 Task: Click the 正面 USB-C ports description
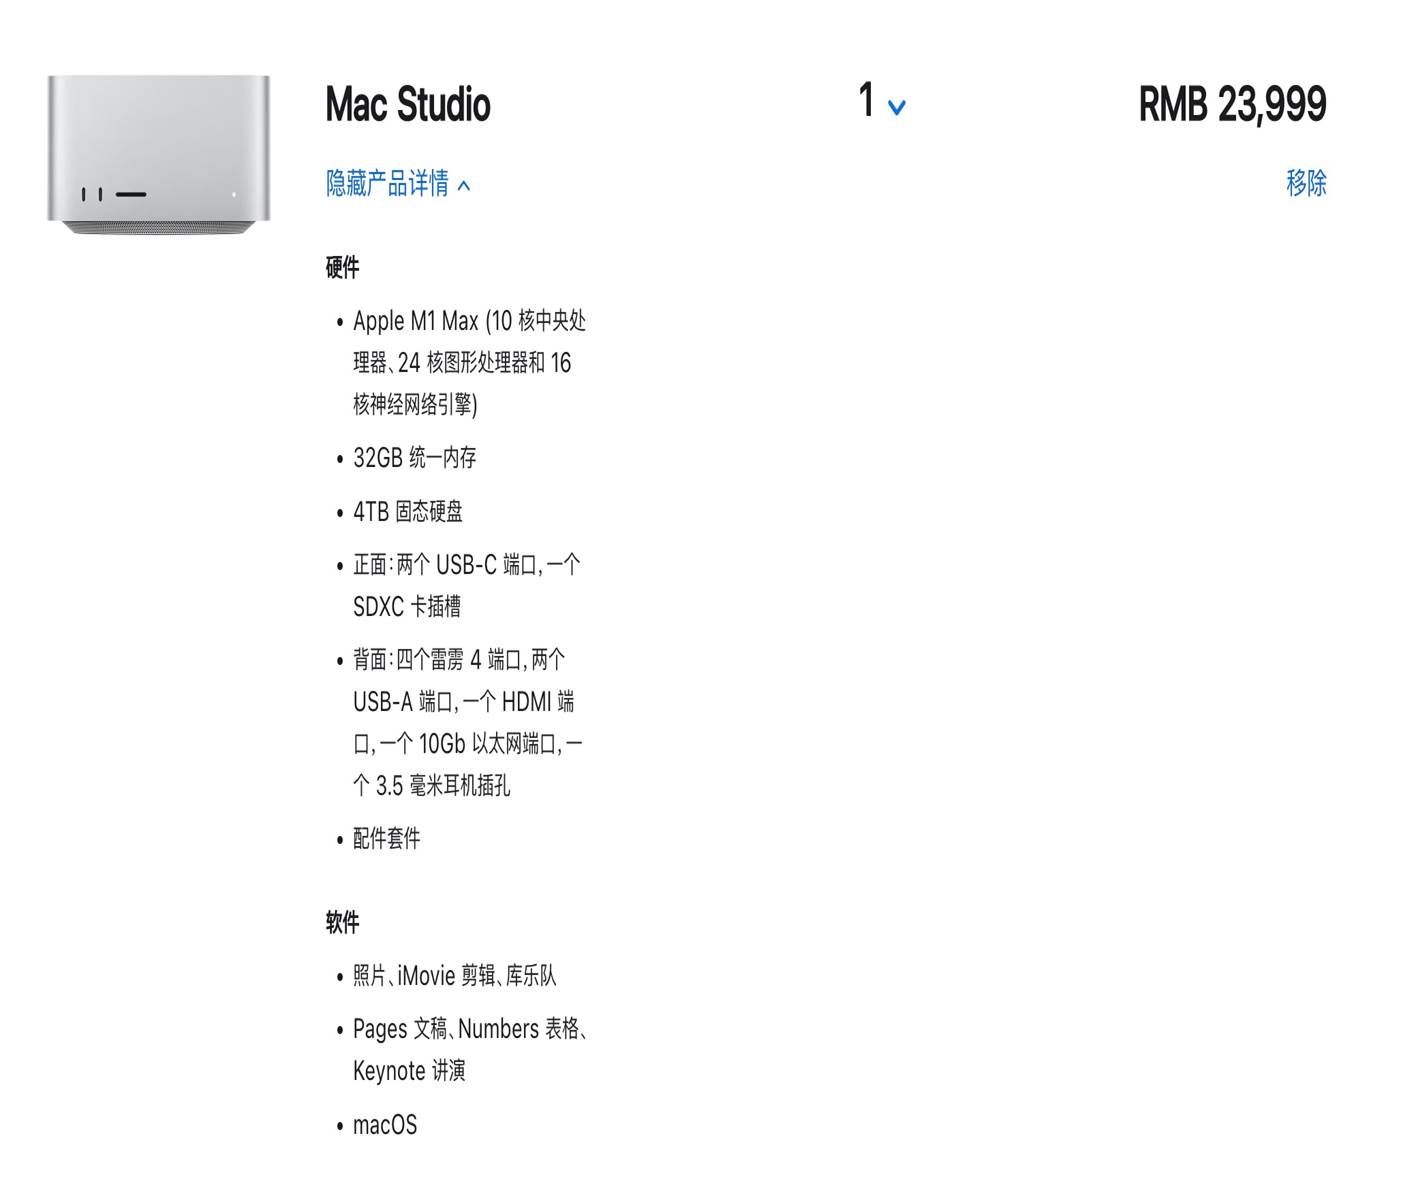pyautogui.click(x=466, y=585)
